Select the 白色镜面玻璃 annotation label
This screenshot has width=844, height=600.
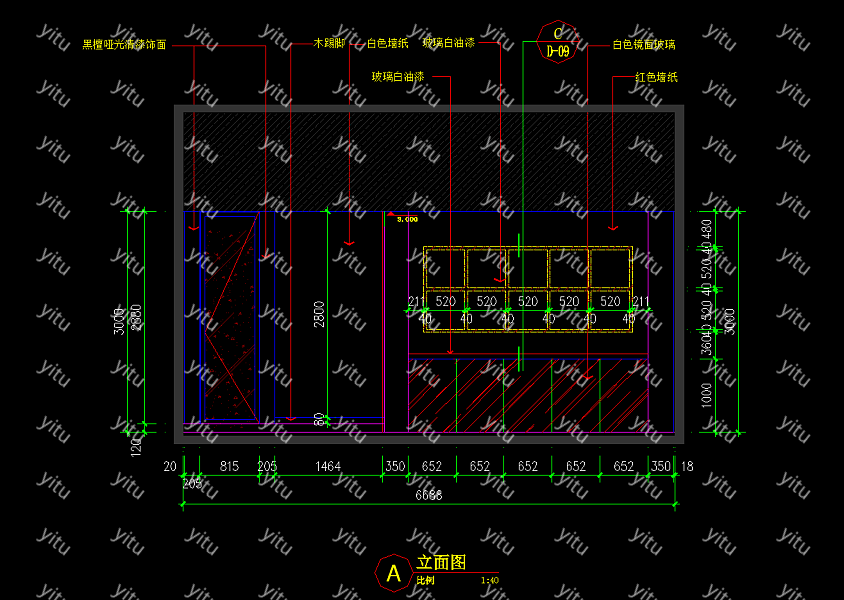coord(643,45)
